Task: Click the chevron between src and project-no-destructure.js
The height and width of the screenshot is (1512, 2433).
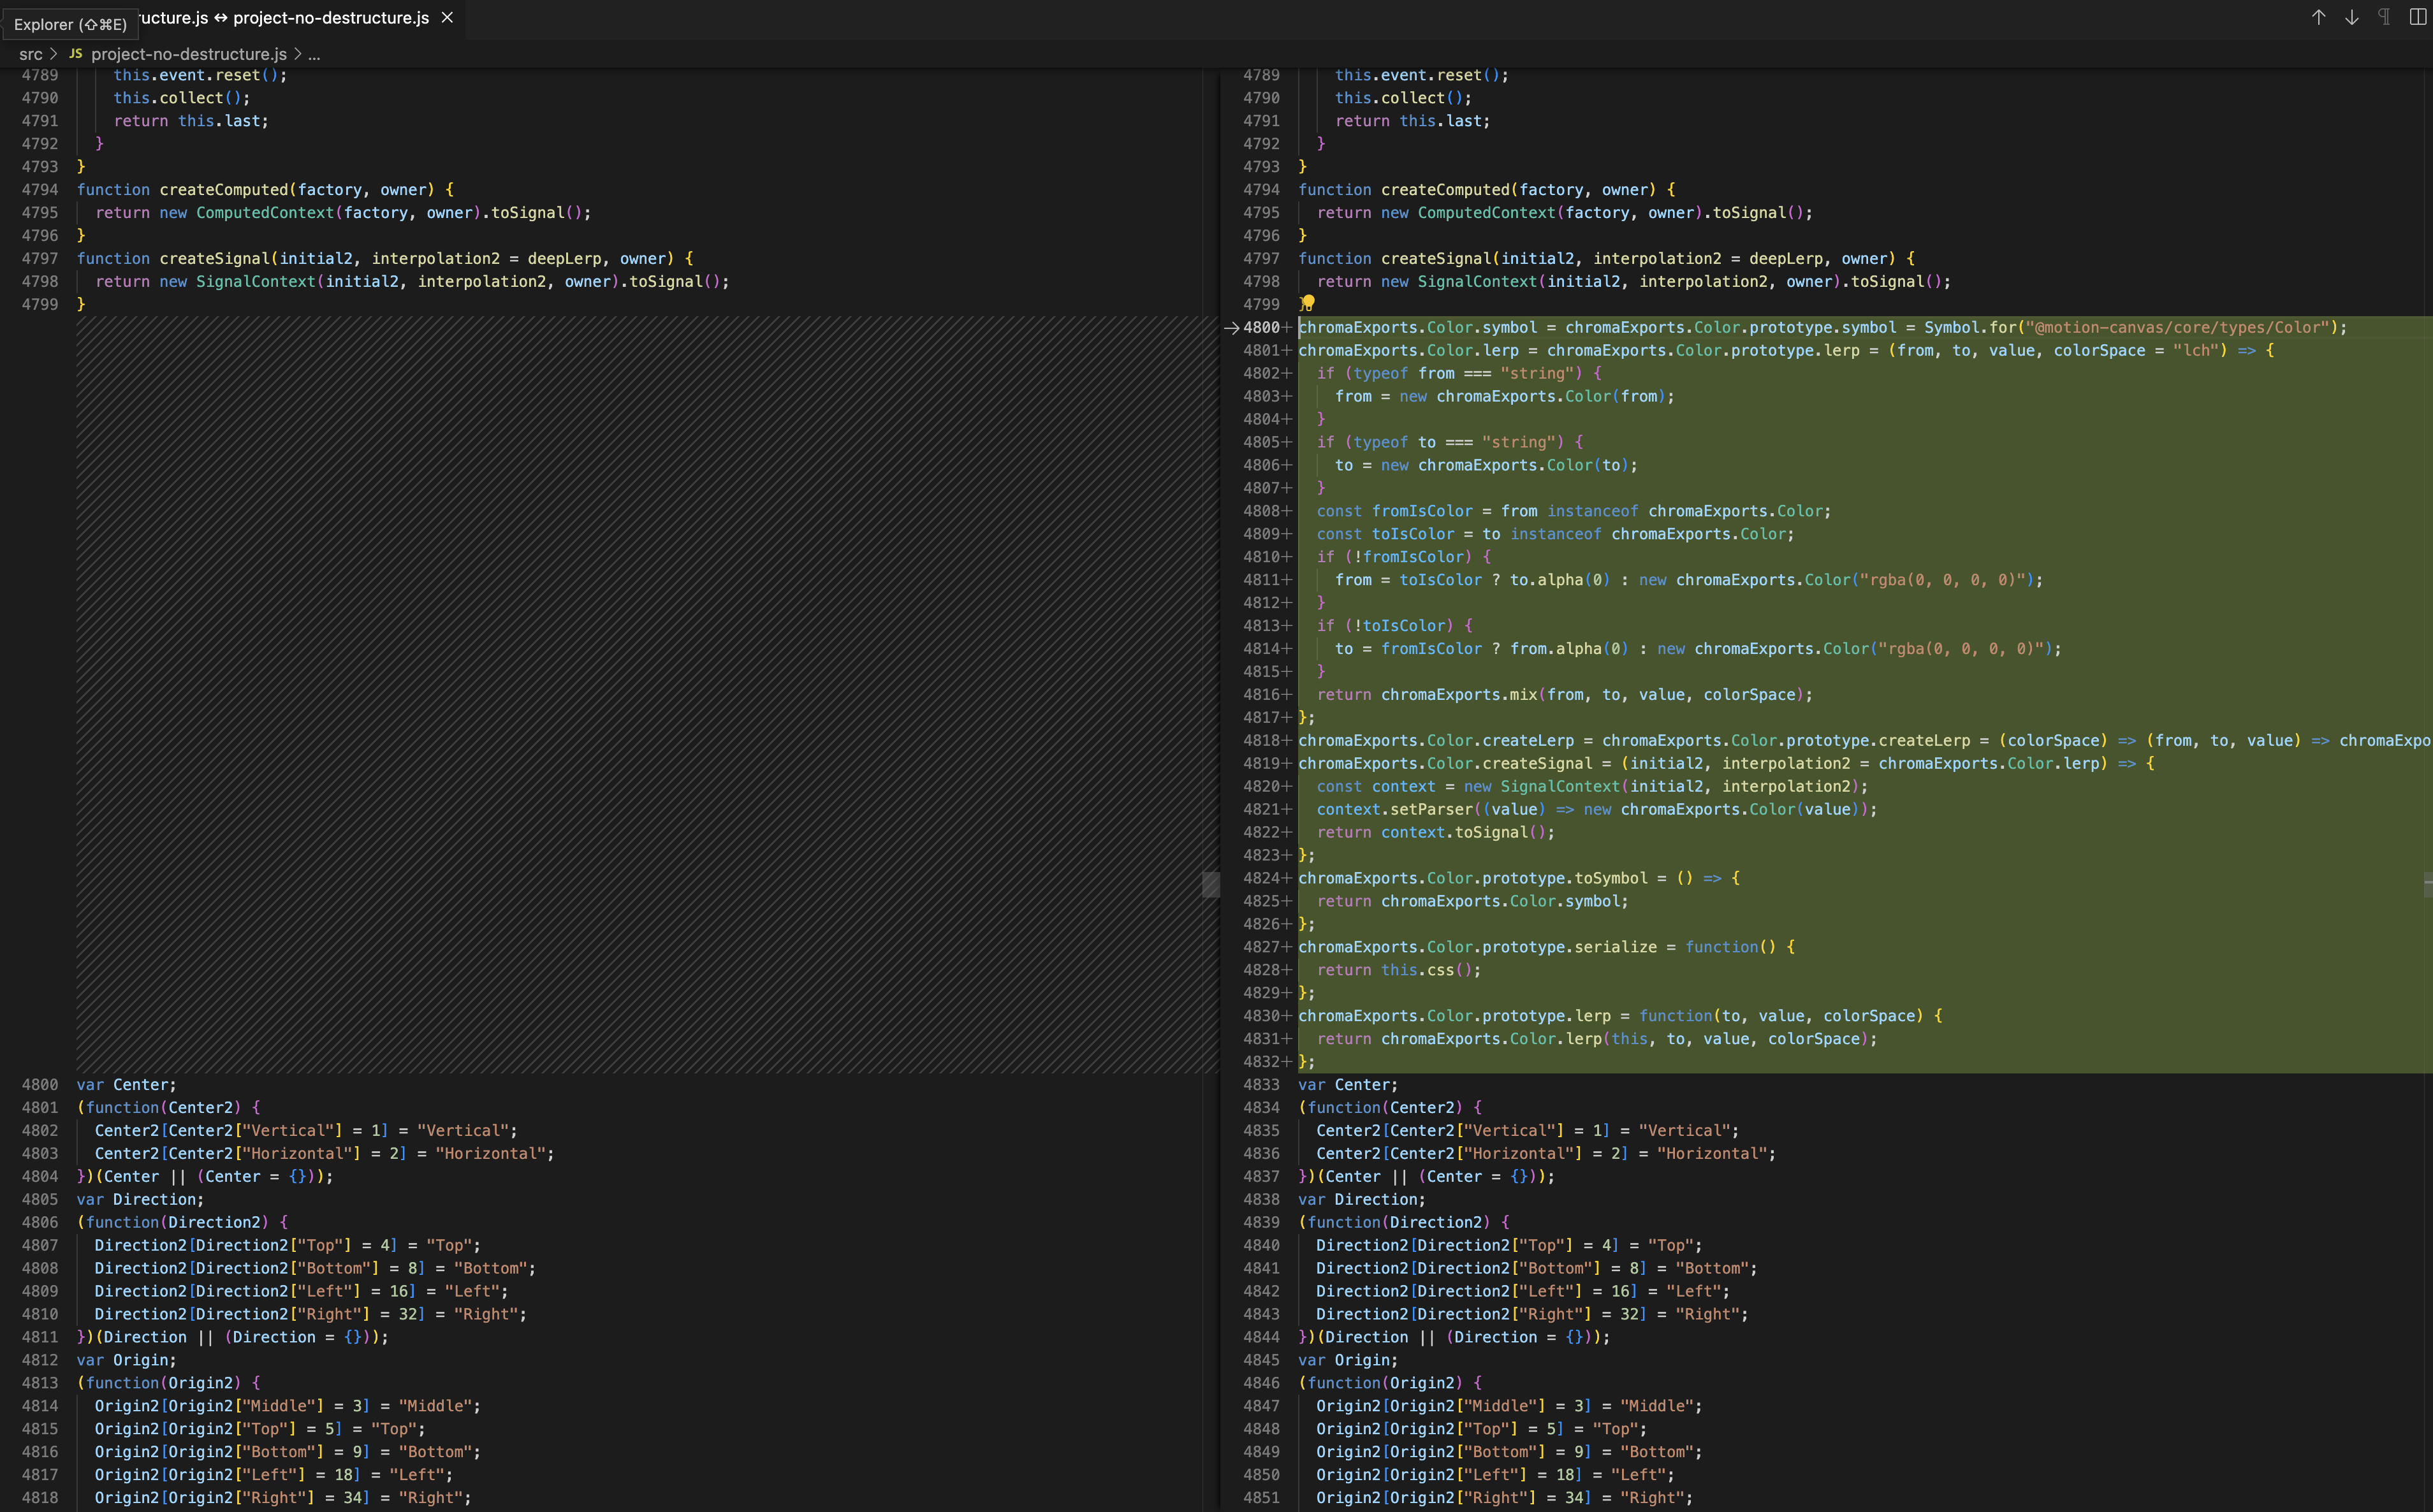Action: coord(55,54)
